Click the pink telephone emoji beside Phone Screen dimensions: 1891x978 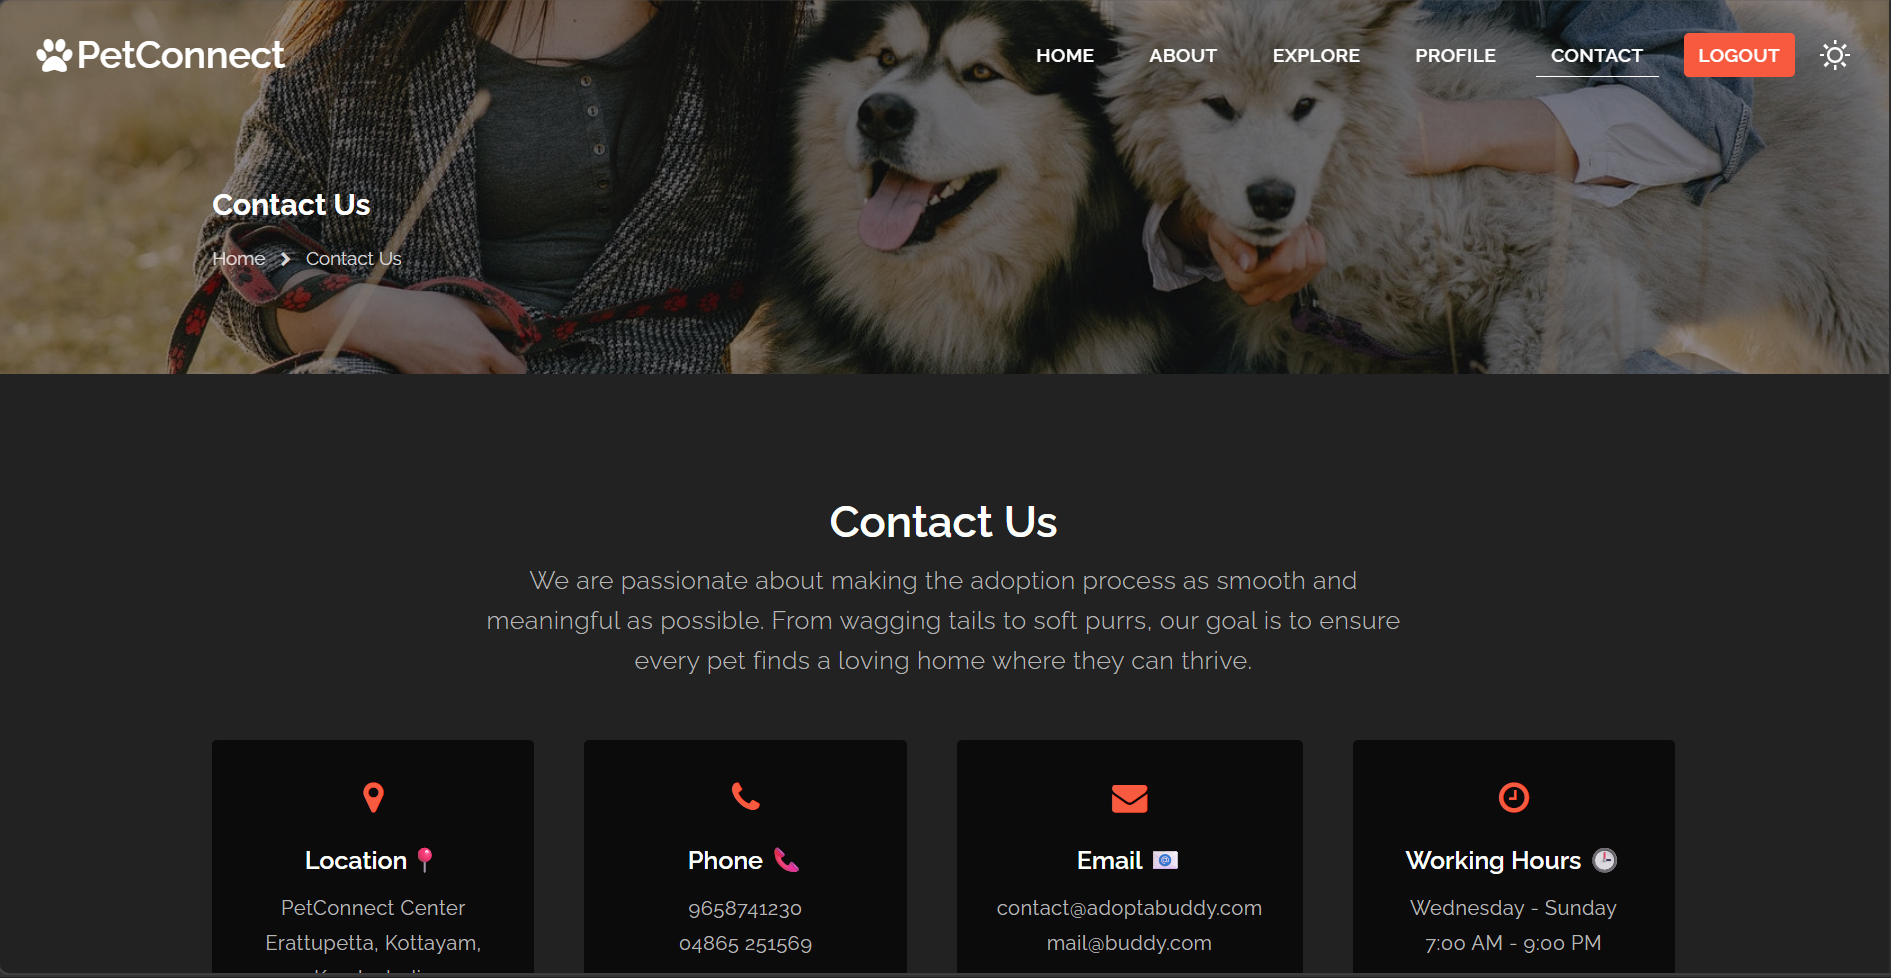(x=787, y=860)
